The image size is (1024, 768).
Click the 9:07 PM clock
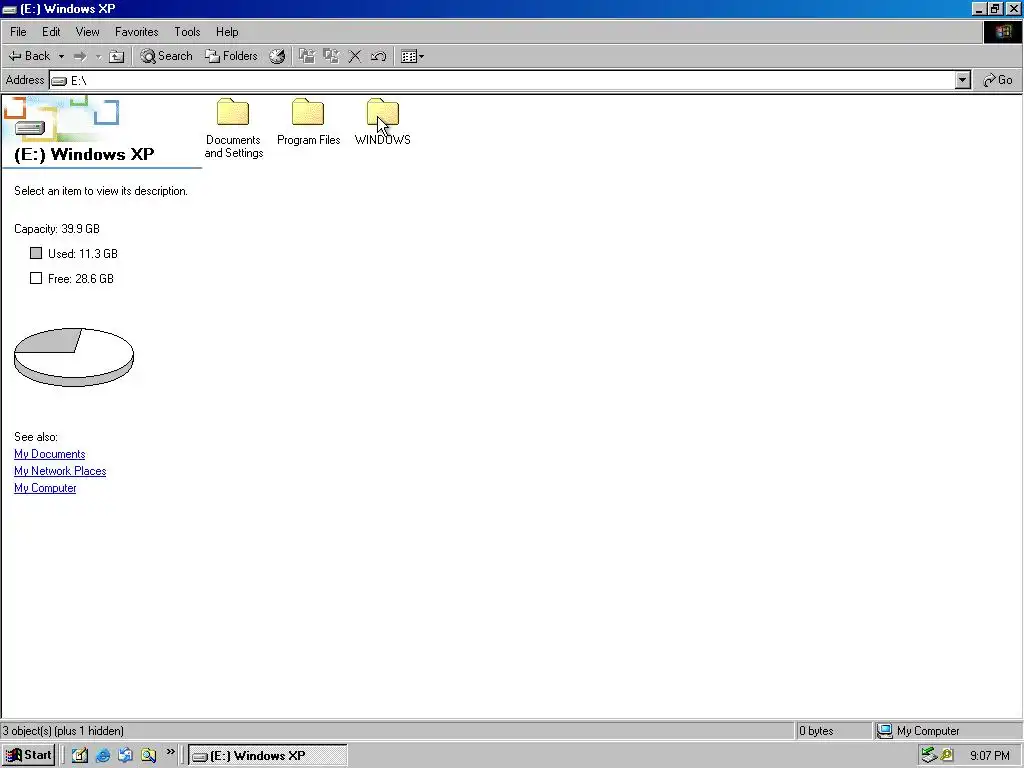(989, 756)
